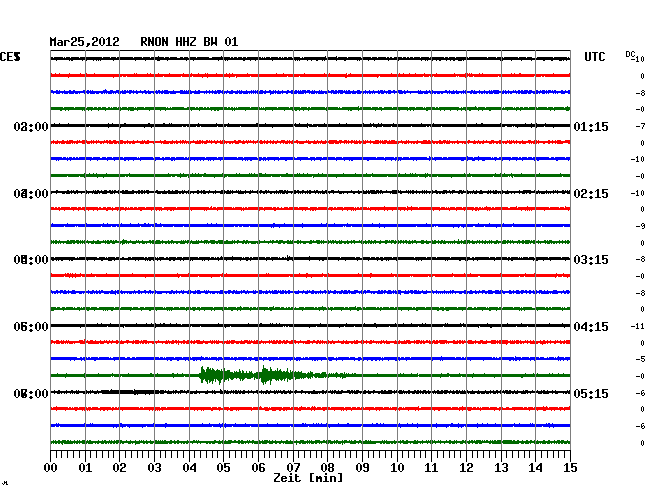Click the 03 minute axis label
The height and width of the screenshot is (494, 650).
(154, 468)
